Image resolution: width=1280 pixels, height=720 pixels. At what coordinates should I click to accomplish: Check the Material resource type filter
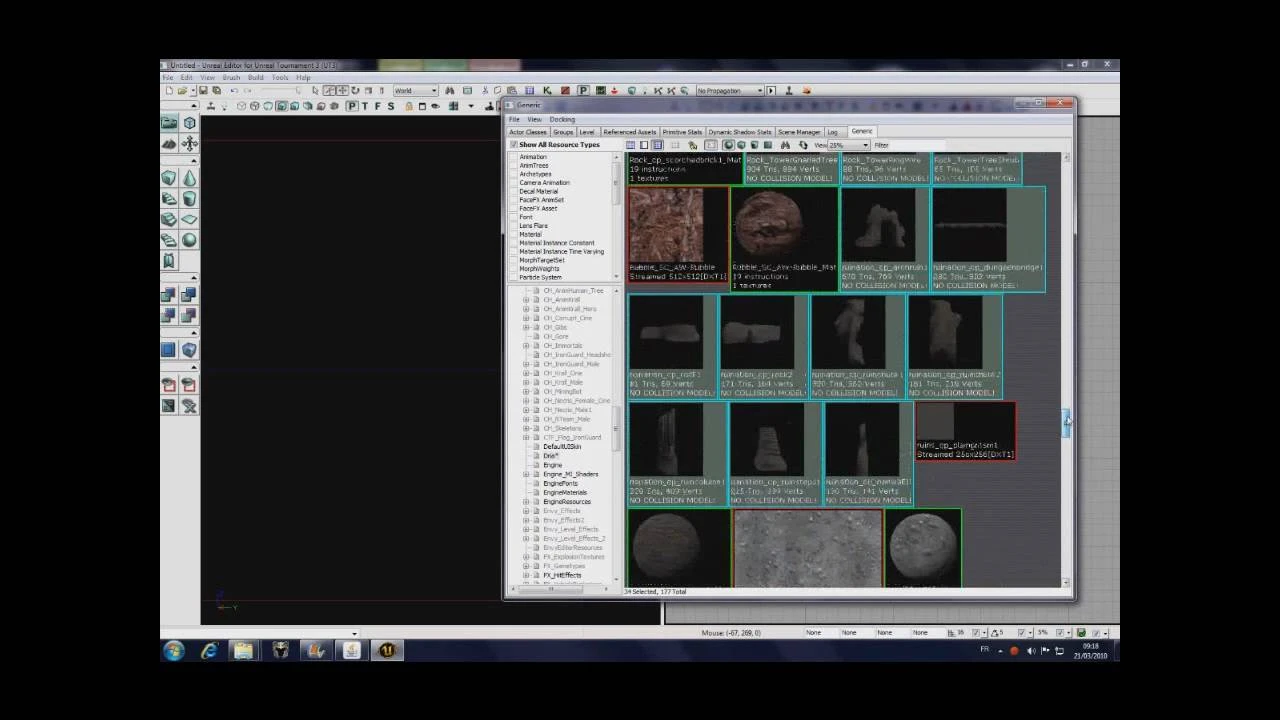(514, 234)
